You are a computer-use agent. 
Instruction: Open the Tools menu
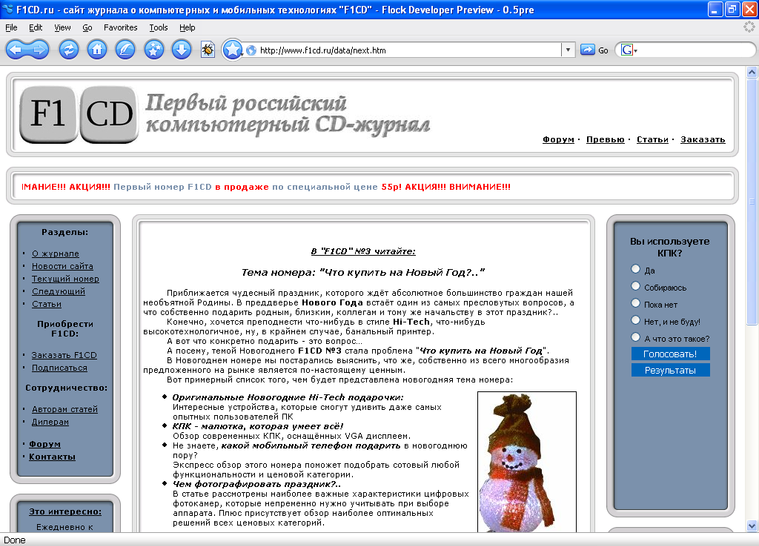coord(158,28)
